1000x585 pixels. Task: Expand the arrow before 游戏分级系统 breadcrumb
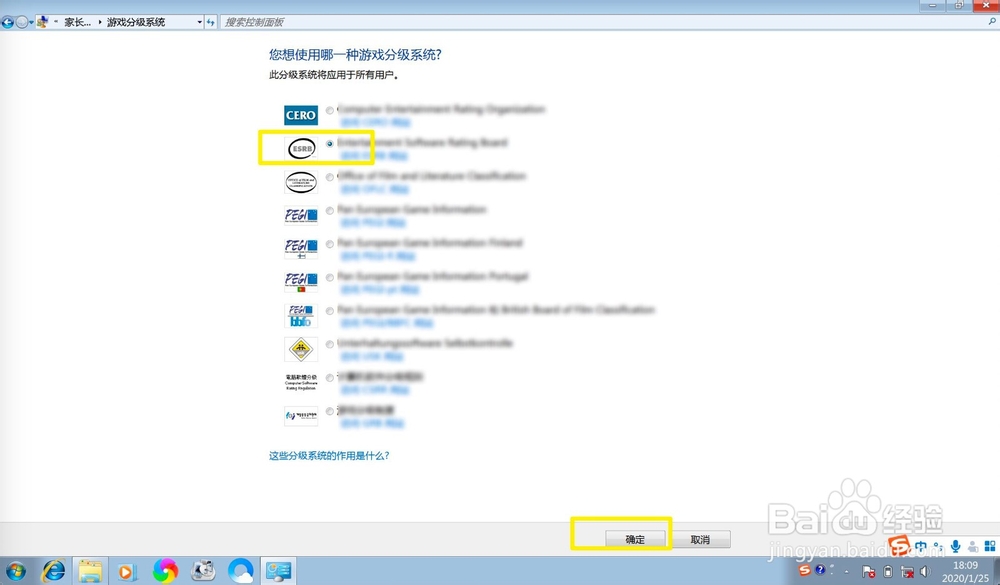(x=100, y=22)
